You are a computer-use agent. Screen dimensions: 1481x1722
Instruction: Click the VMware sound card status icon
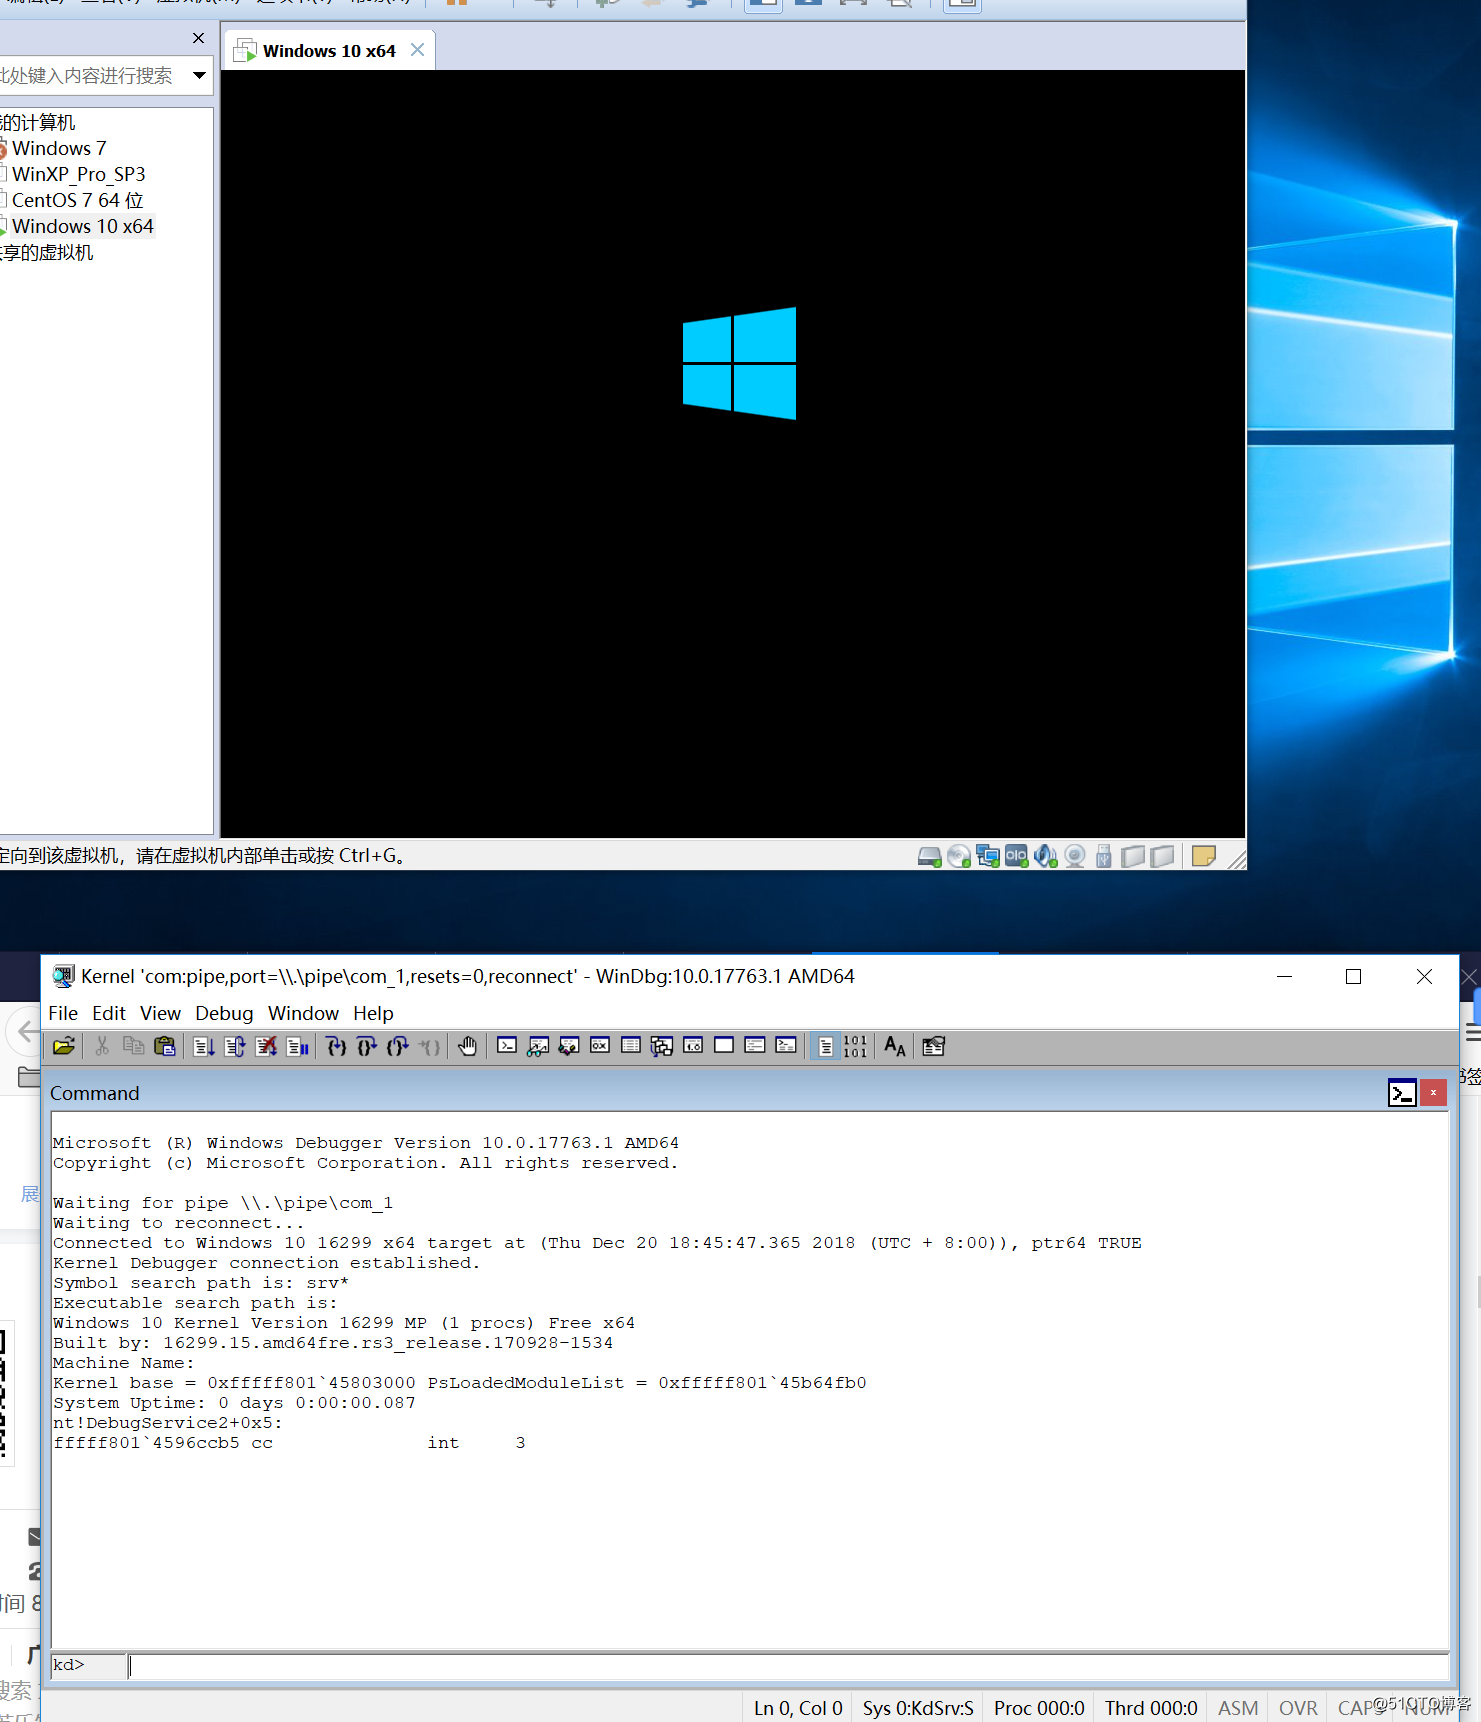click(x=1046, y=856)
